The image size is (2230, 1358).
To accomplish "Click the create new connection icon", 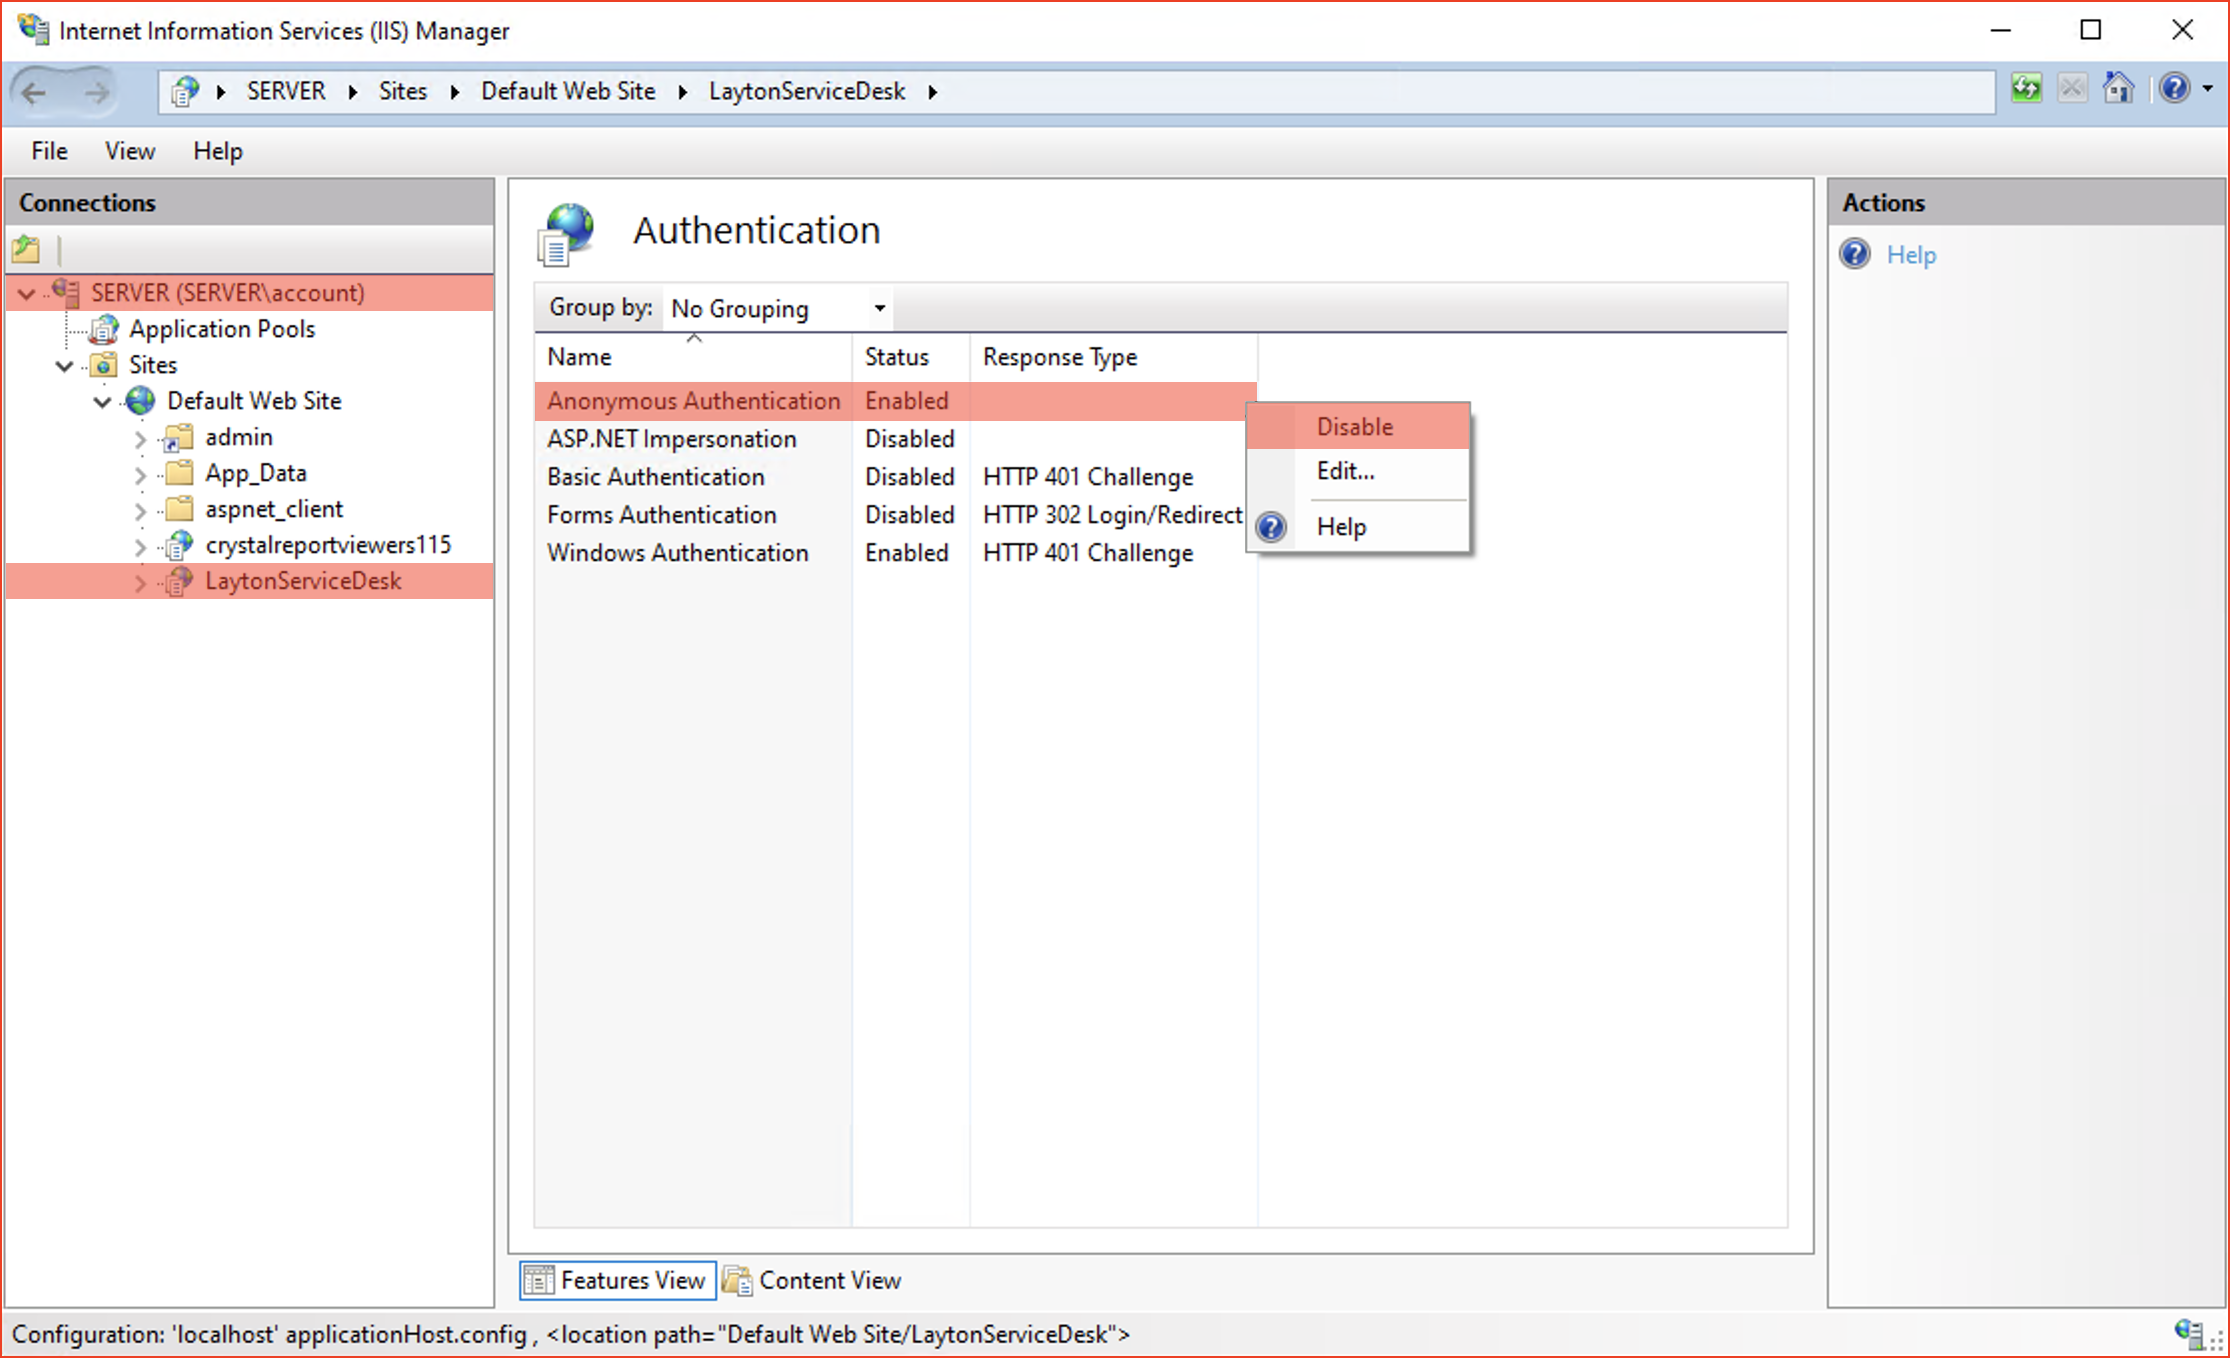I will [26, 249].
